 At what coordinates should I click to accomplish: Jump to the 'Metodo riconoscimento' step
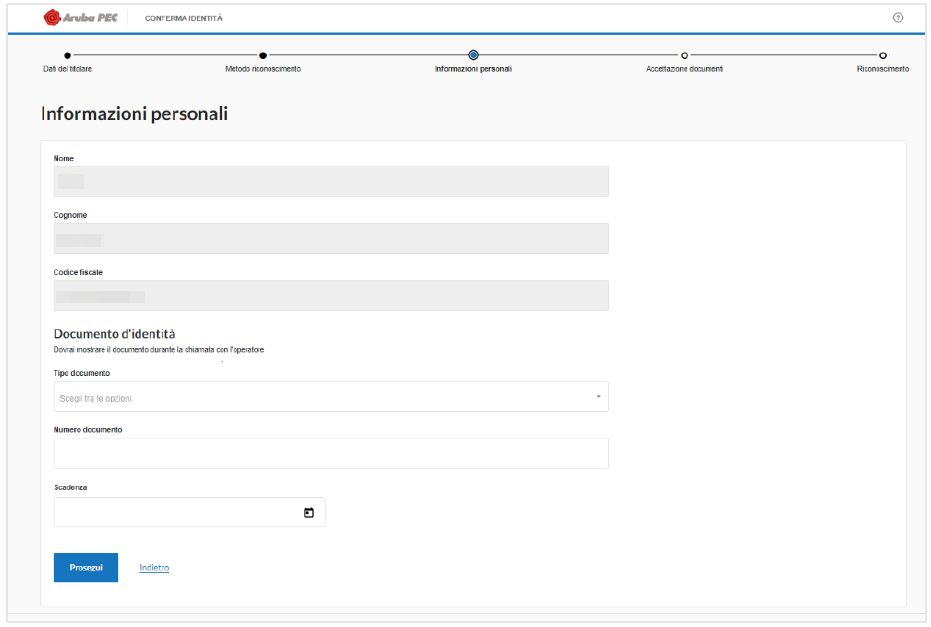pyautogui.click(x=263, y=56)
